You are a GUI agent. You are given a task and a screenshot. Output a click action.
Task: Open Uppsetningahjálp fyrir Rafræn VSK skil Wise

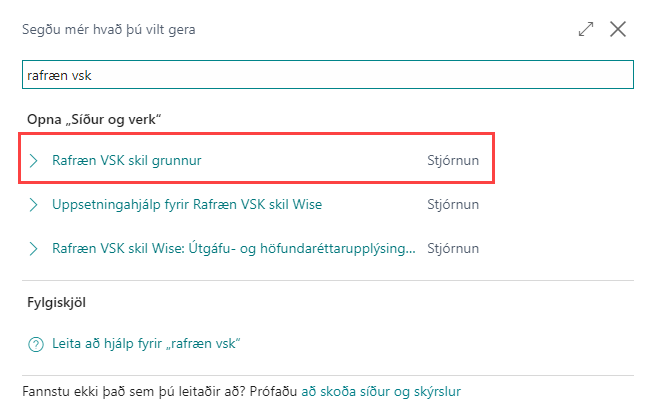(187, 205)
